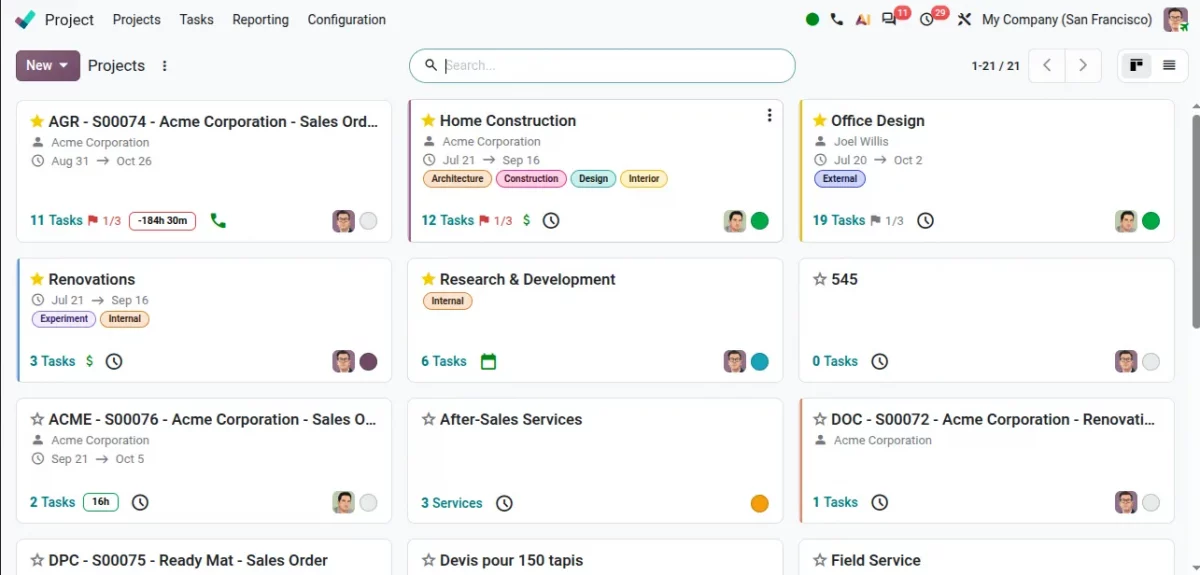Open the user avatar menu in top right
This screenshot has width=1200, height=575.
click(1176, 19)
